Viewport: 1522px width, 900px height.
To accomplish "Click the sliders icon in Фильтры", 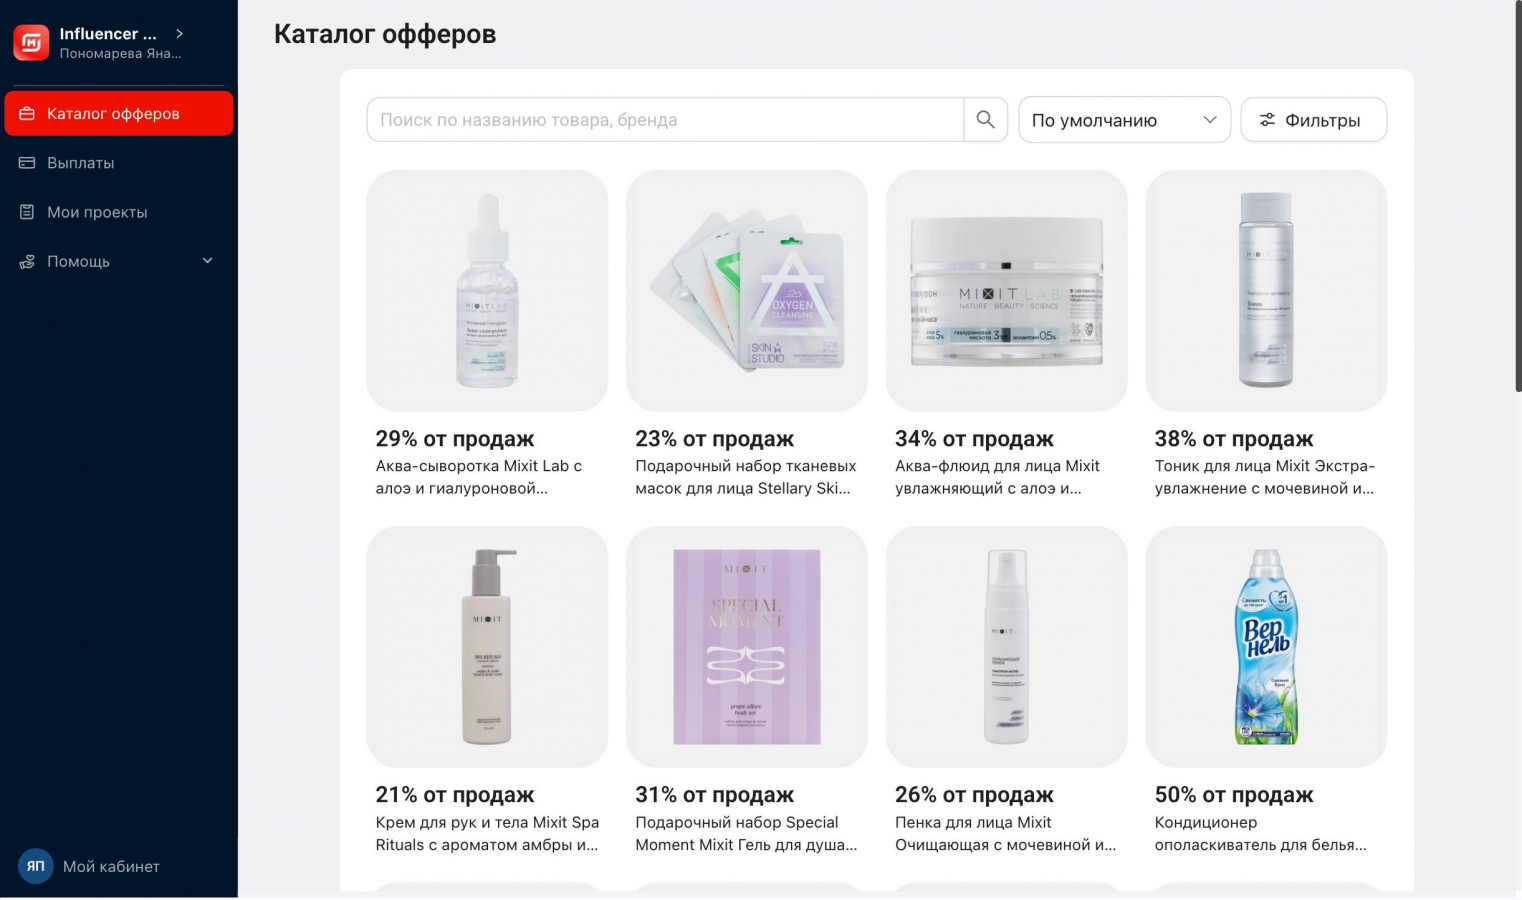I will pyautogui.click(x=1267, y=120).
